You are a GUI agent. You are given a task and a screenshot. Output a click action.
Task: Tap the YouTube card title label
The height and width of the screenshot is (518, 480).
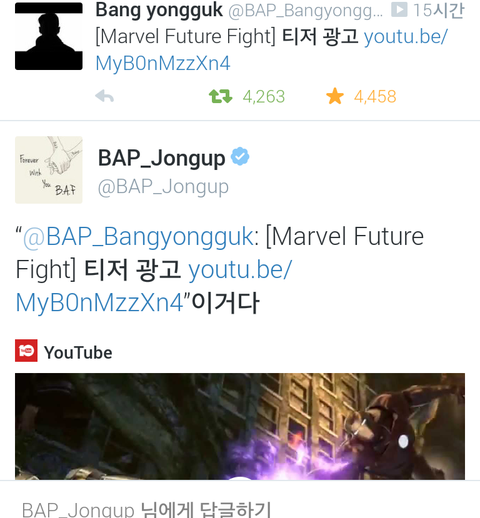pyautogui.click(x=78, y=353)
